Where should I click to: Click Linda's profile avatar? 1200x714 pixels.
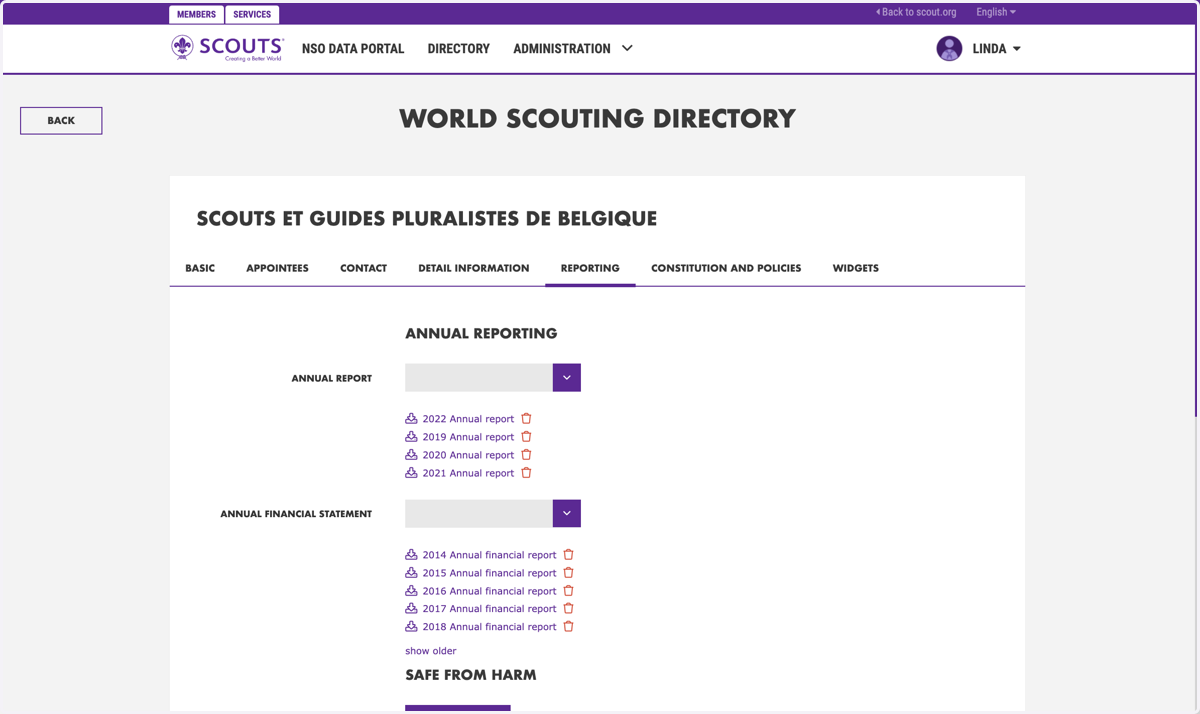point(949,48)
